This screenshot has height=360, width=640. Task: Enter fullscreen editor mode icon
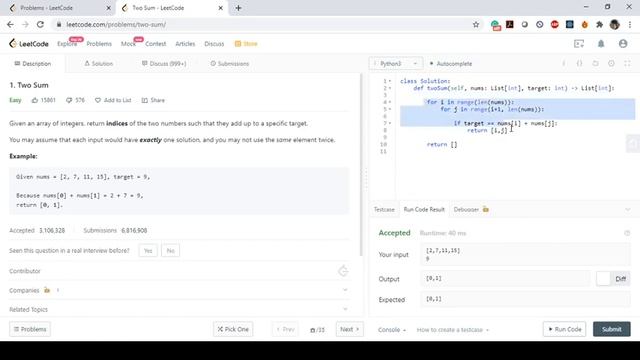coord(627,64)
